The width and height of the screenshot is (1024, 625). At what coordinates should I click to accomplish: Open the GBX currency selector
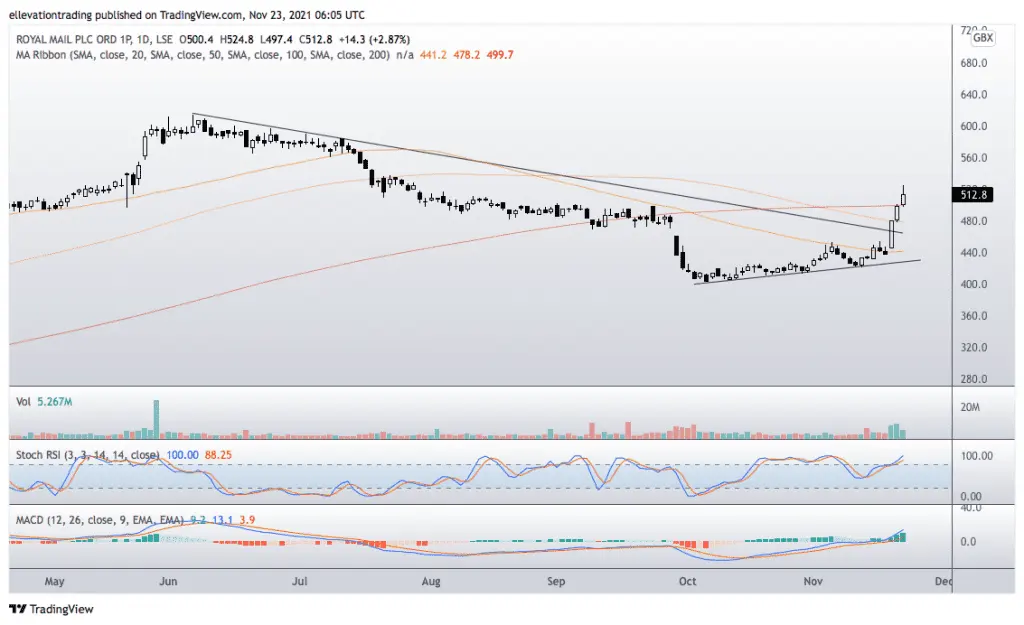[983, 38]
